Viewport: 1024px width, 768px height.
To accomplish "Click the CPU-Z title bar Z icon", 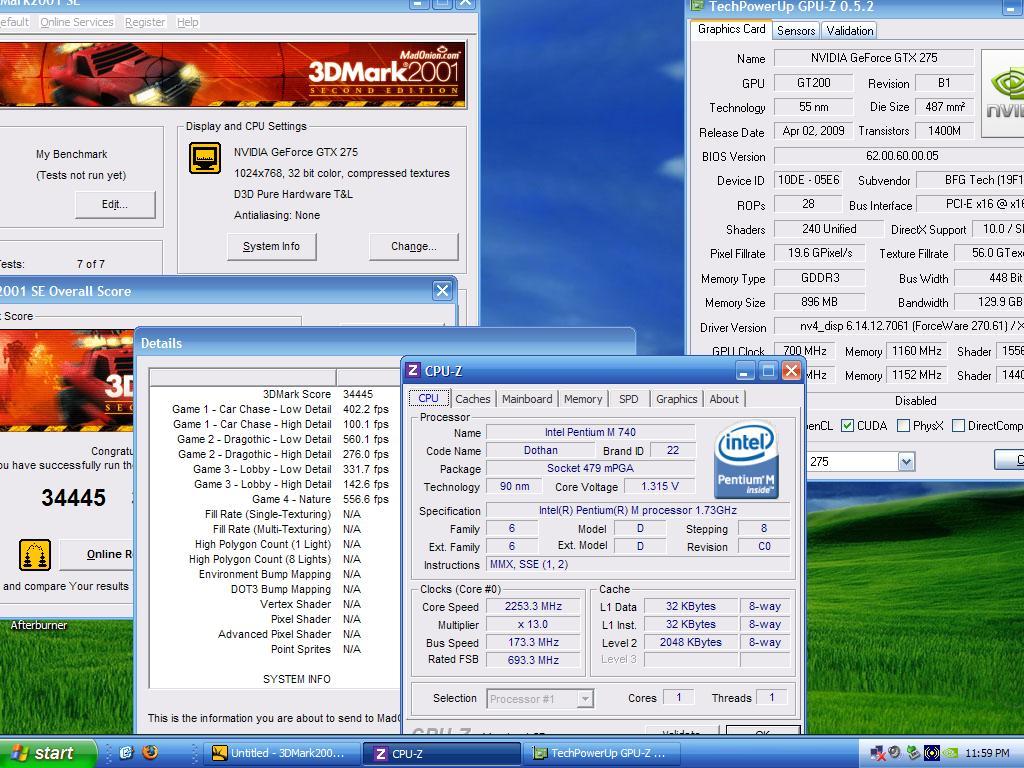I will (413, 370).
